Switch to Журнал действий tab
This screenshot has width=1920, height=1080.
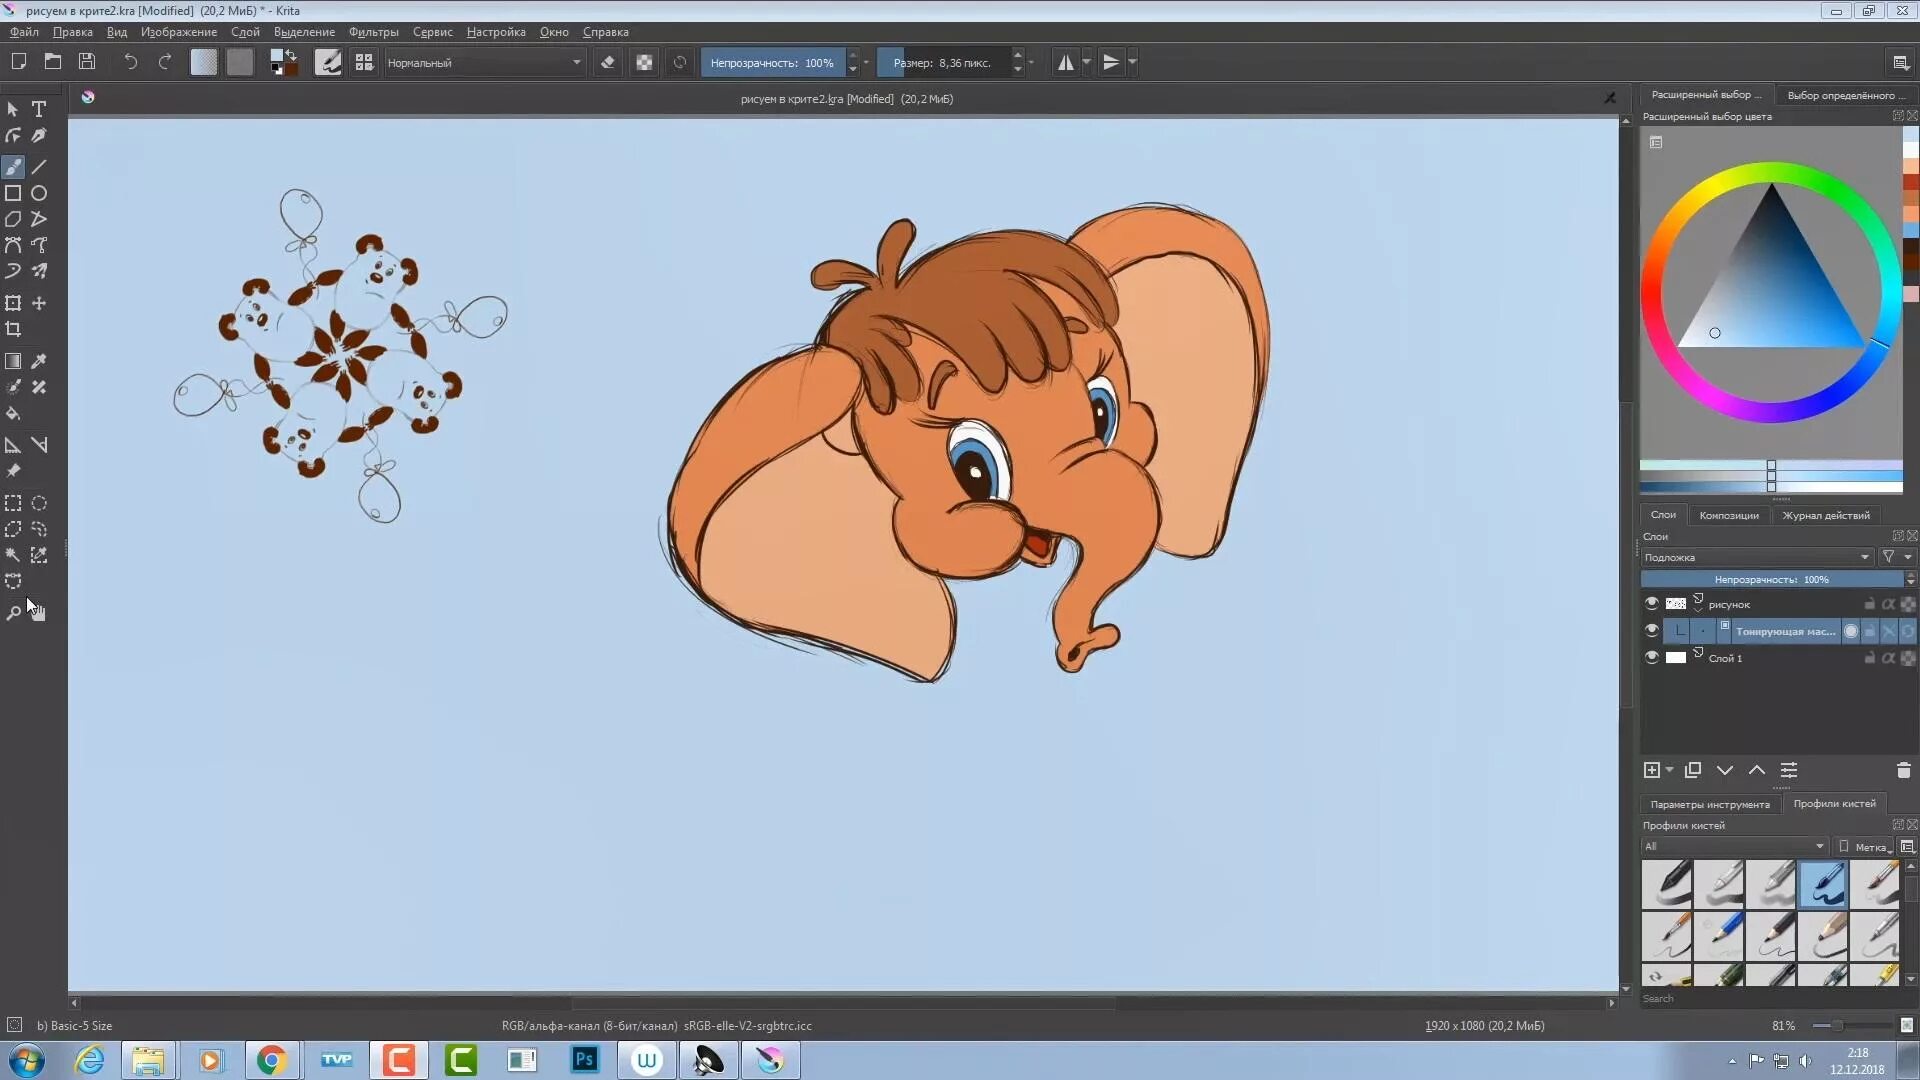[x=1825, y=515]
